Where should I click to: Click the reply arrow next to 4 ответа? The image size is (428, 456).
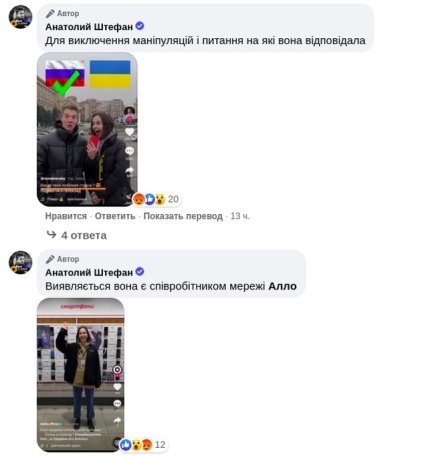[x=51, y=235]
